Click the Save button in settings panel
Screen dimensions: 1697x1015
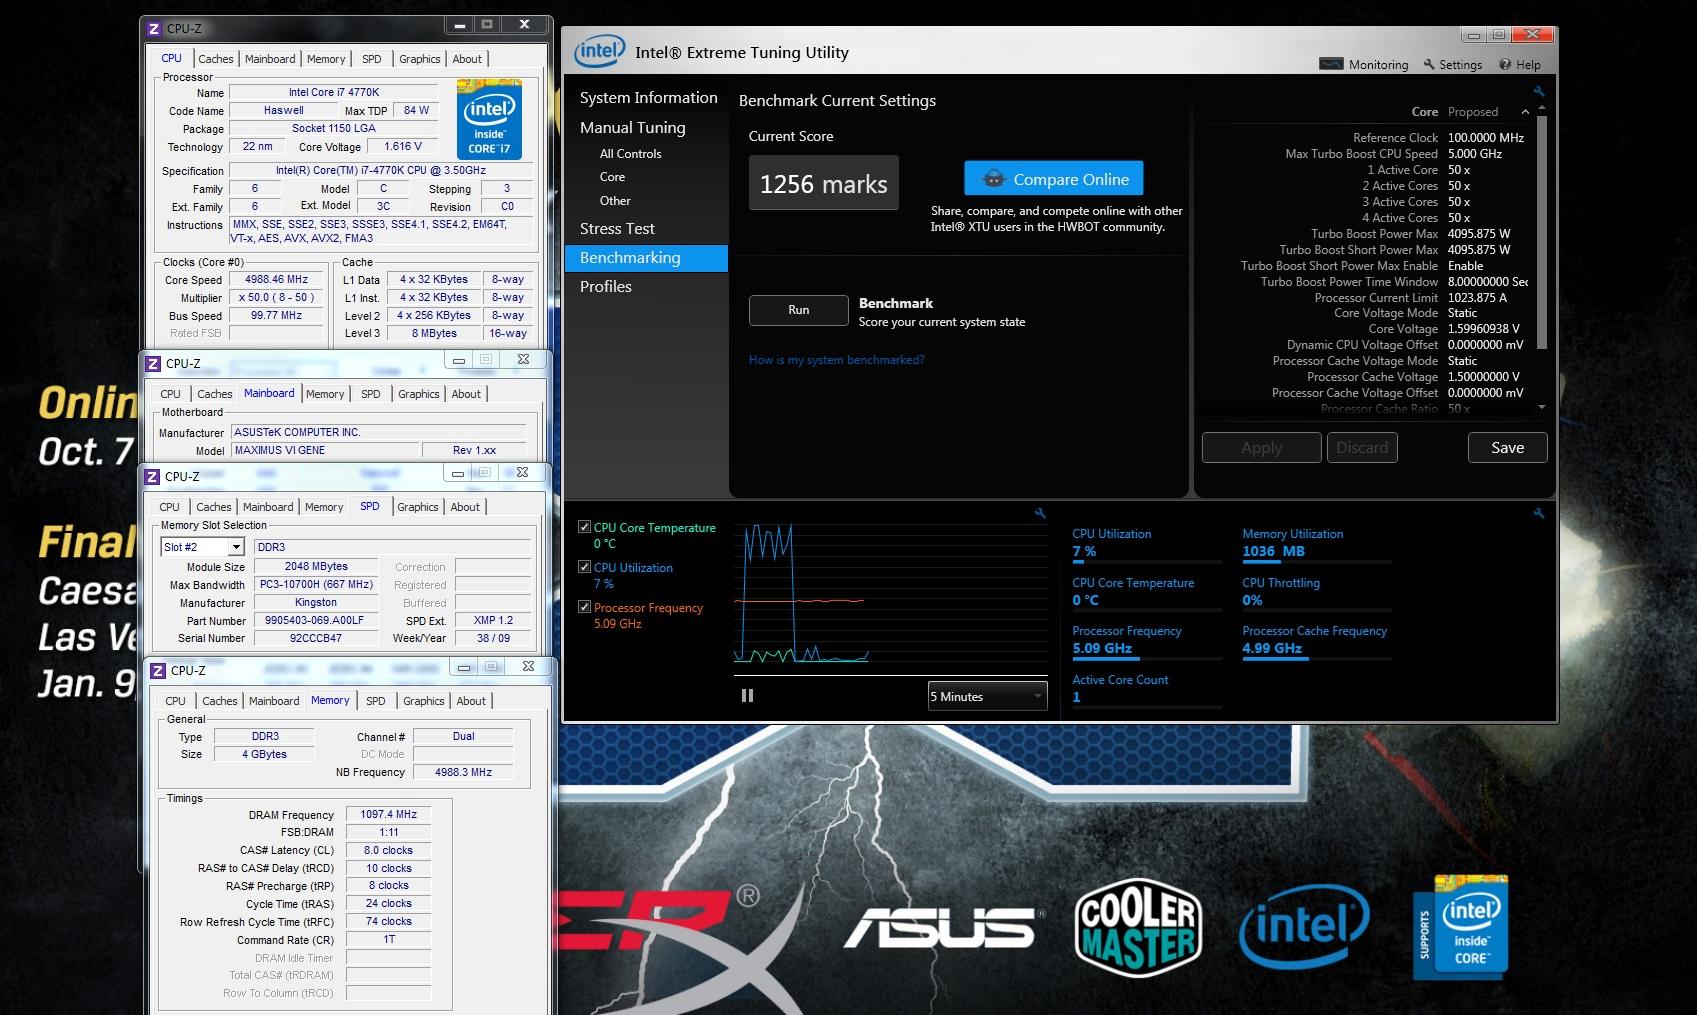click(1507, 448)
